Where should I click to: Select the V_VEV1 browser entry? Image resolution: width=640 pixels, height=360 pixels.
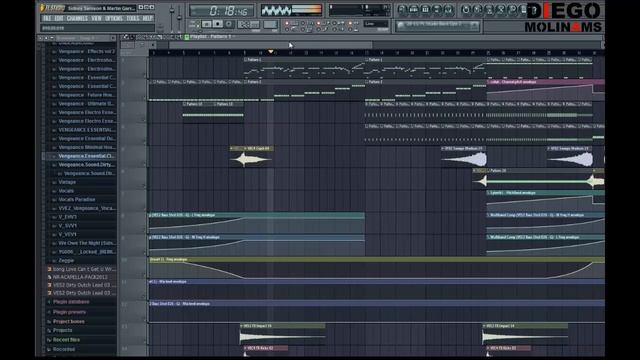[67, 234]
